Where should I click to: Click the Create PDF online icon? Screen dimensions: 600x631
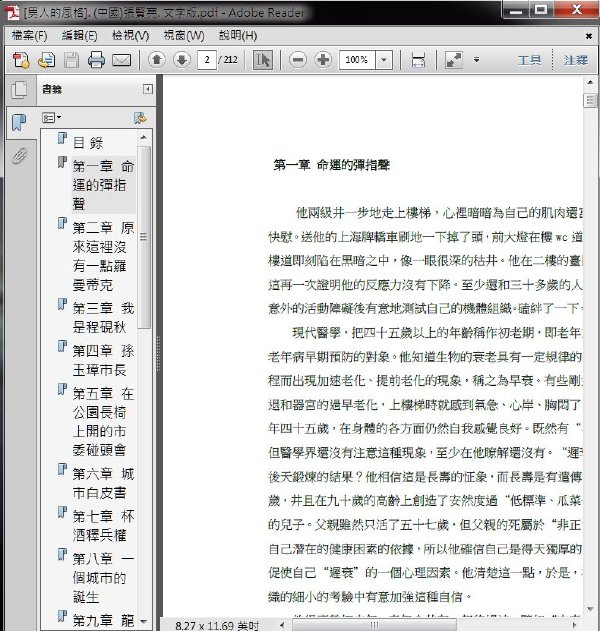(x=21, y=60)
